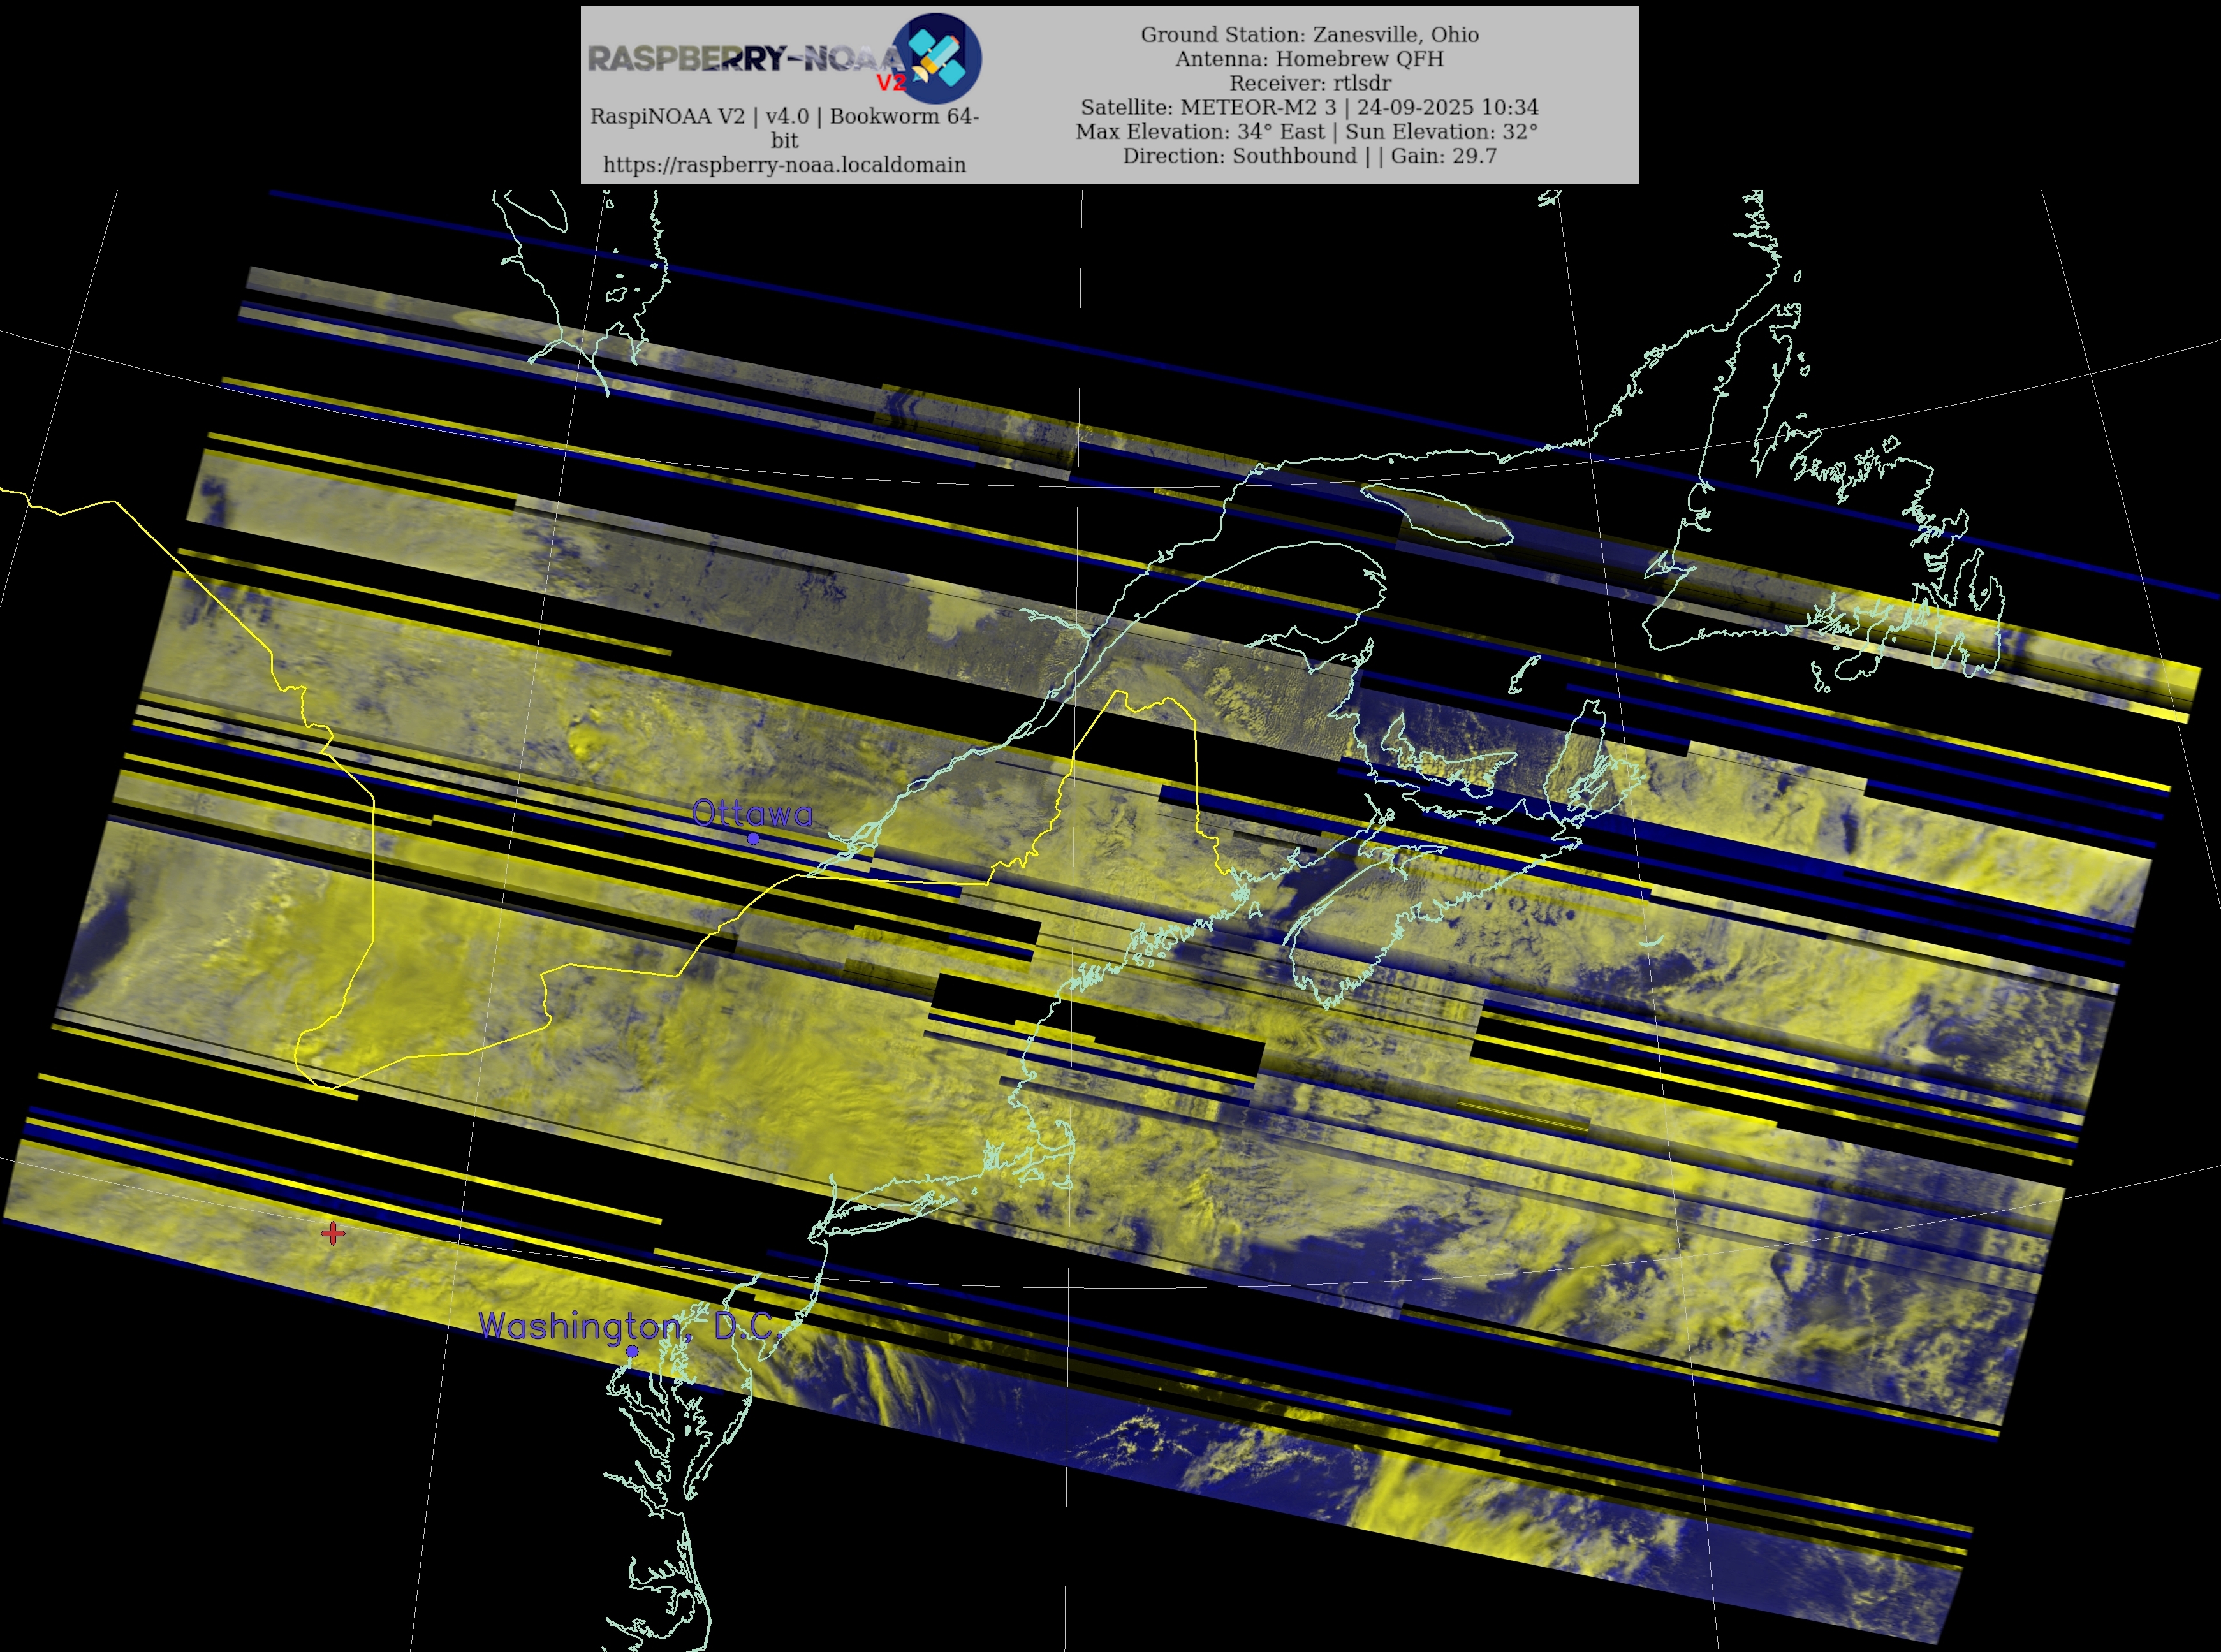Click the Antenna: Homebrew QFH text

click(x=1309, y=58)
